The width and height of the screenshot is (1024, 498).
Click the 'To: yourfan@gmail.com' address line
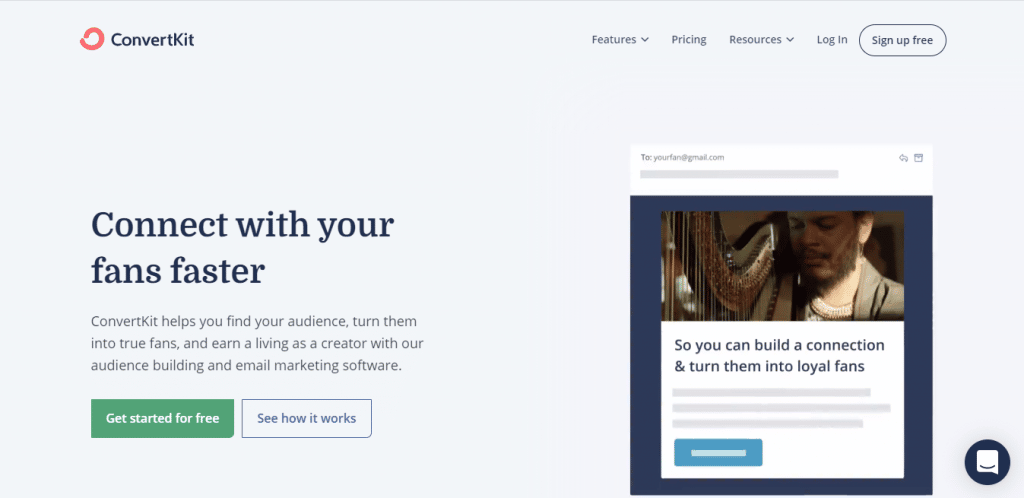pyautogui.click(x=682, y=157)
